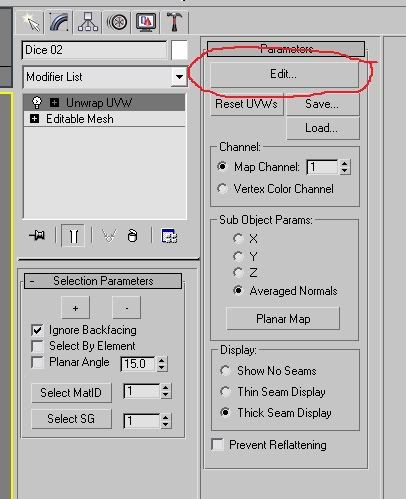Click the Edit... button
The width and height of the screenshot is (406, 499).
284,74
